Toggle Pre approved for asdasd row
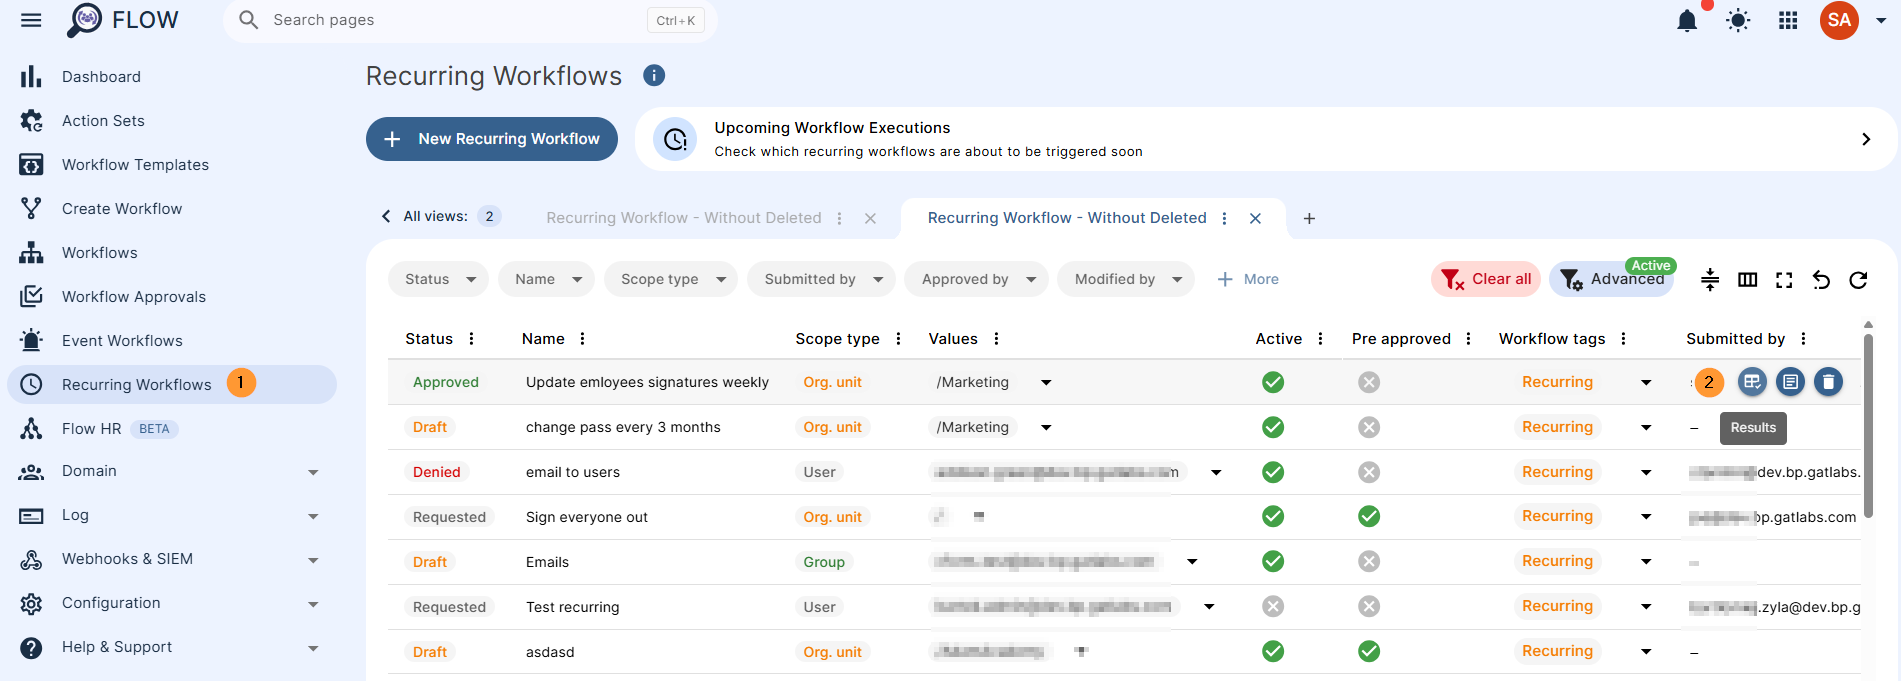Screen dimensions: 1901x681 [x=1369, y=651]
